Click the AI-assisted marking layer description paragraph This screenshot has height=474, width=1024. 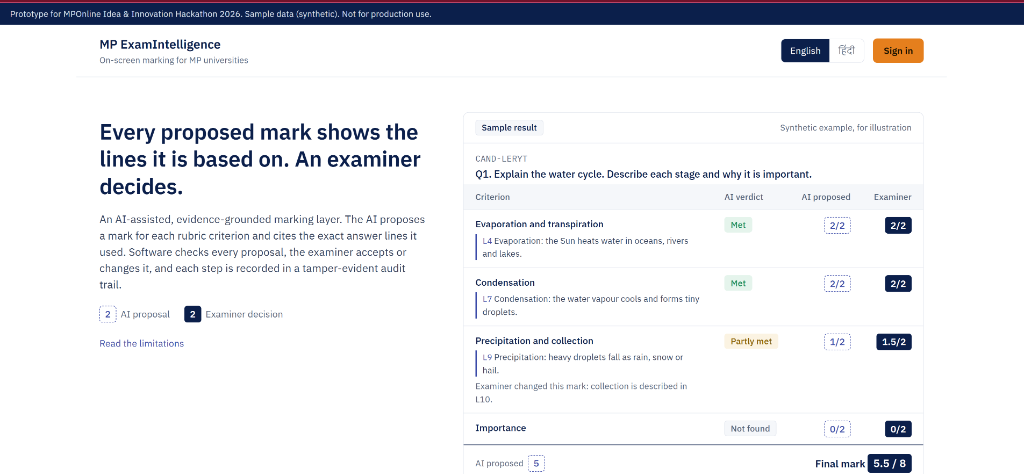pyautogui.click(x=262, y=252)
